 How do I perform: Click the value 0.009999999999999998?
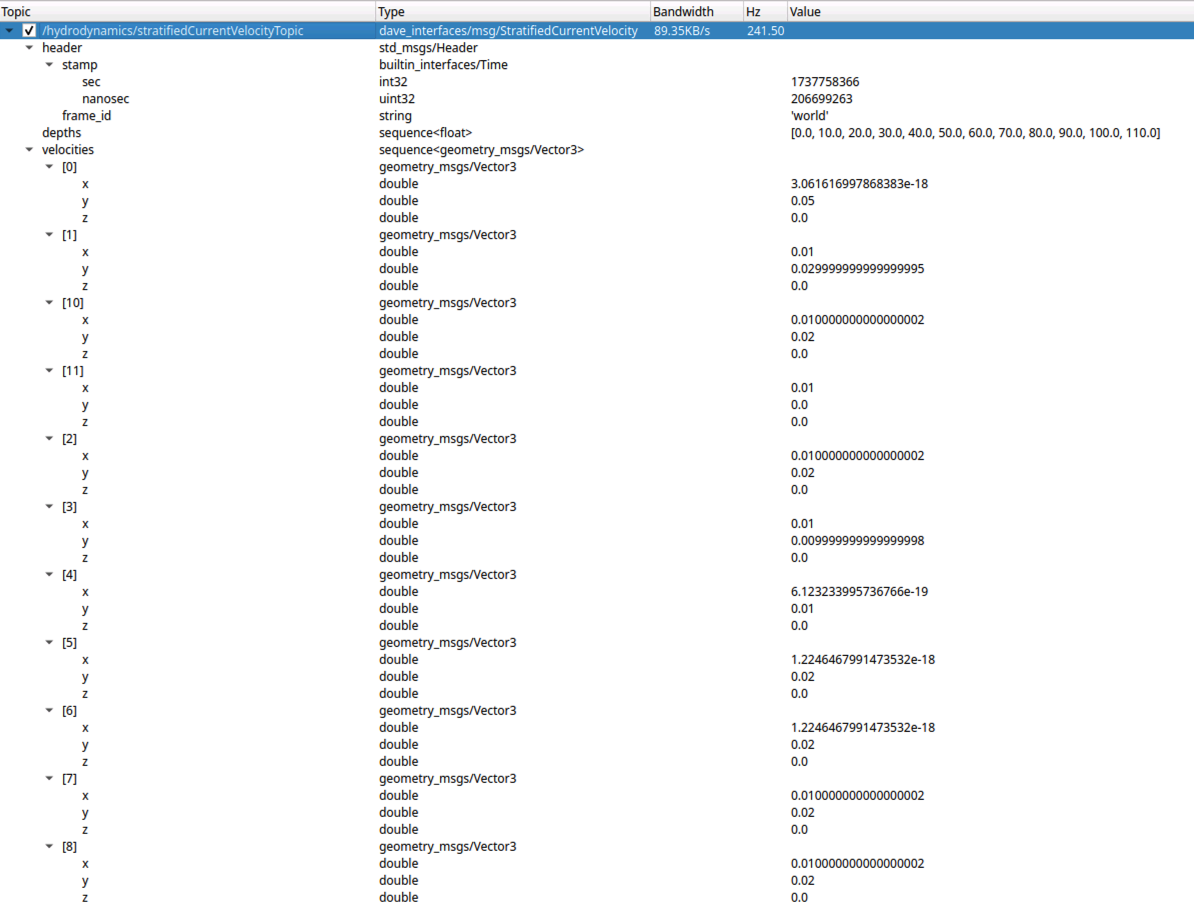click(857, 541)
